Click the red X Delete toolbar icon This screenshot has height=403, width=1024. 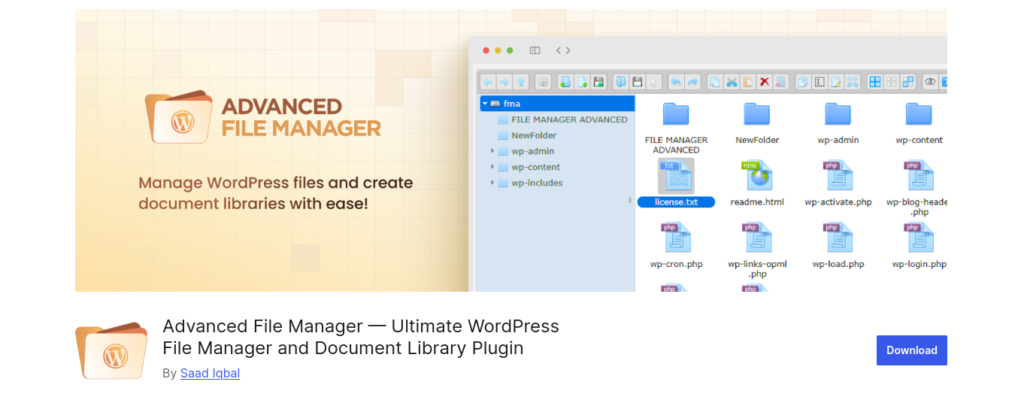click(764, 82)
